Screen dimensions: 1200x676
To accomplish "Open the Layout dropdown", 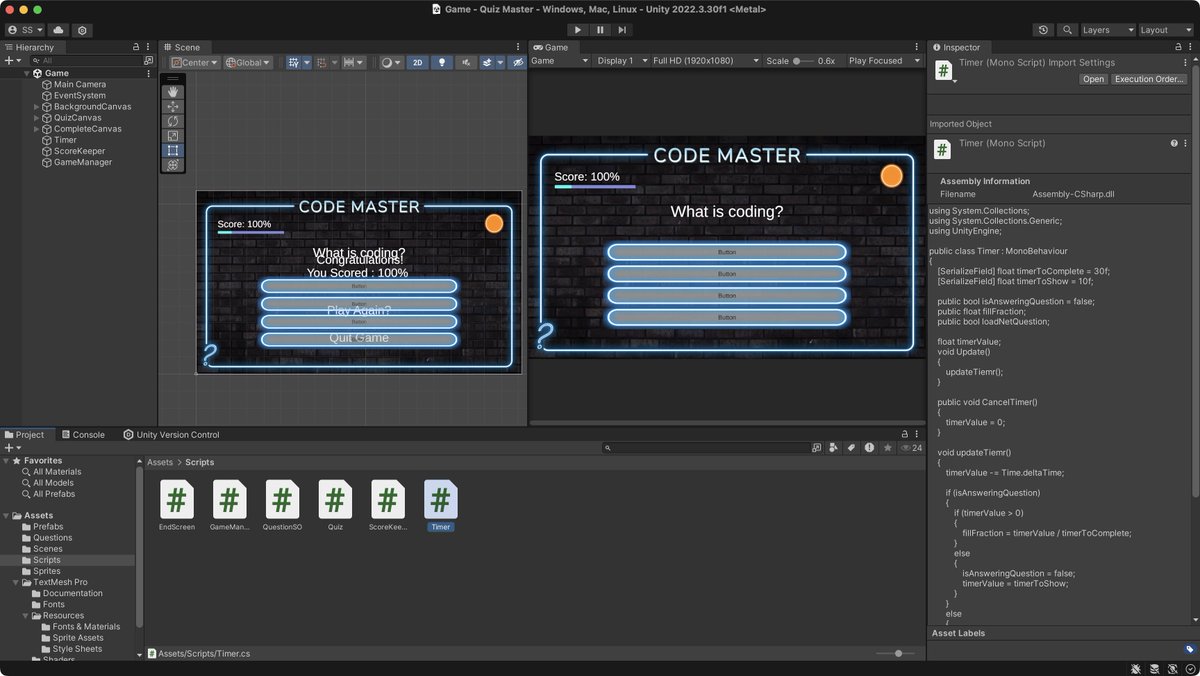I will click(x=1166, y=30).
